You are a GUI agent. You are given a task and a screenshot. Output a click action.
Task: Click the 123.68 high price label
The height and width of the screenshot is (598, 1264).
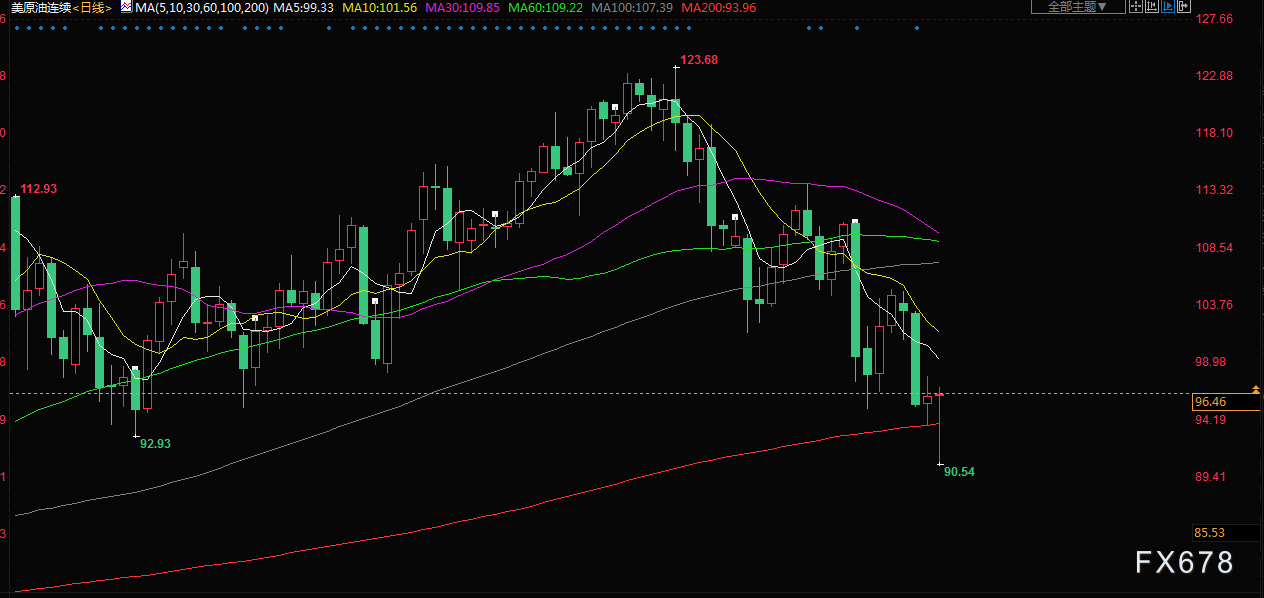coord(699,60)
